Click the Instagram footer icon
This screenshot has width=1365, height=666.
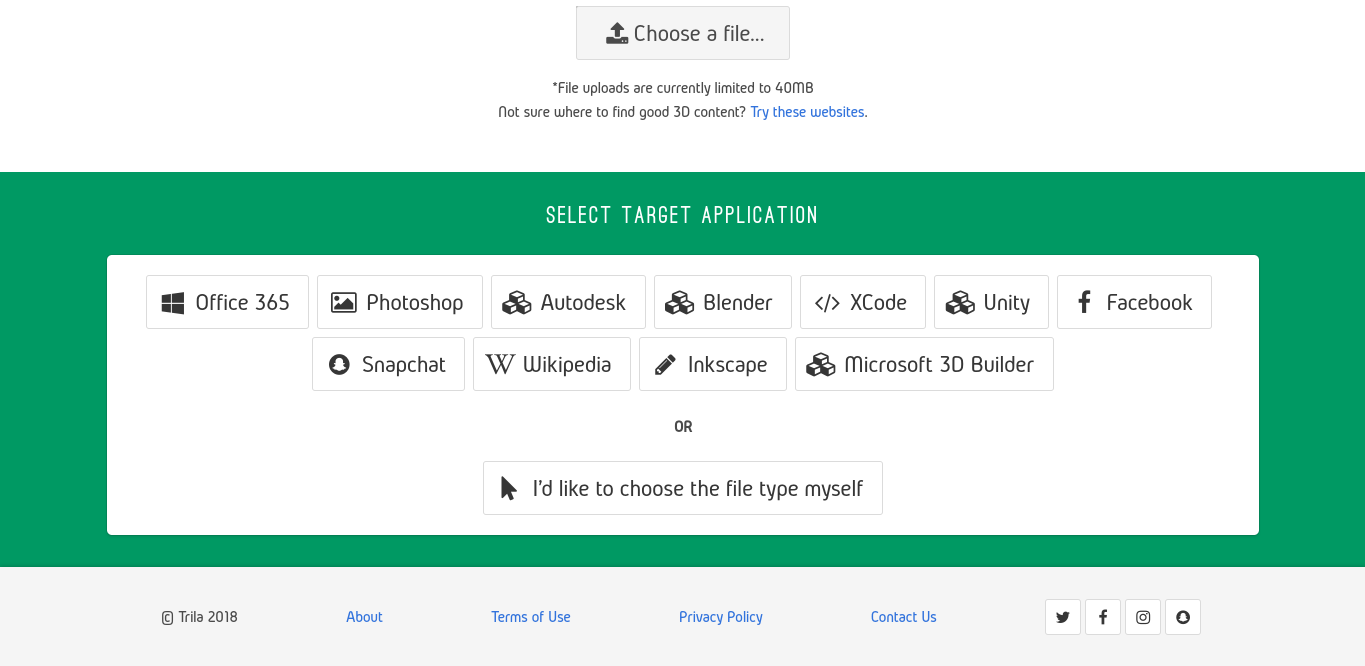point(1143,617)
